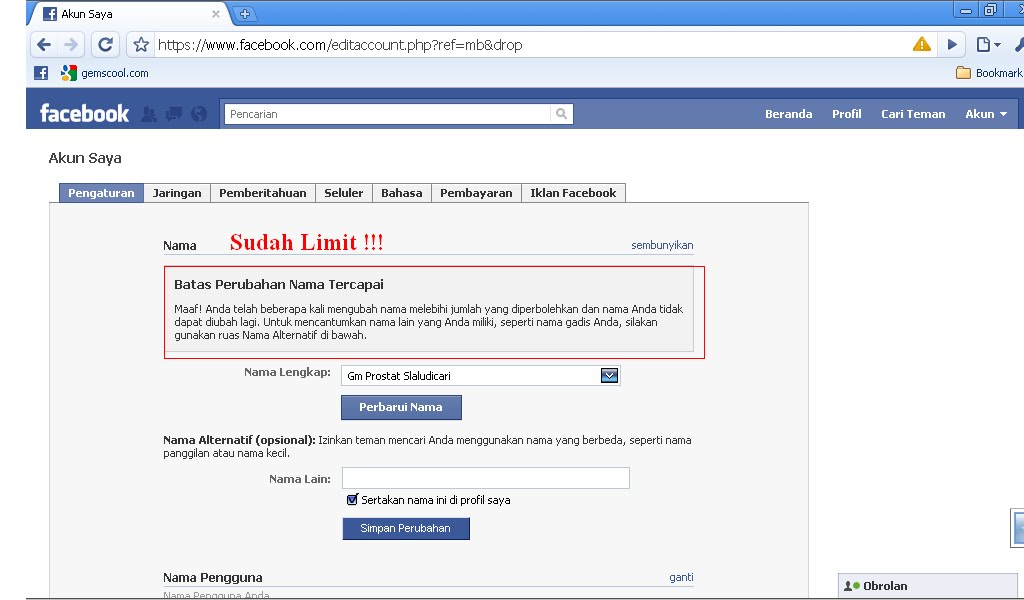The image size is (1024, 600).
Task: Open friend requests icon
Action: pos(149,114)
